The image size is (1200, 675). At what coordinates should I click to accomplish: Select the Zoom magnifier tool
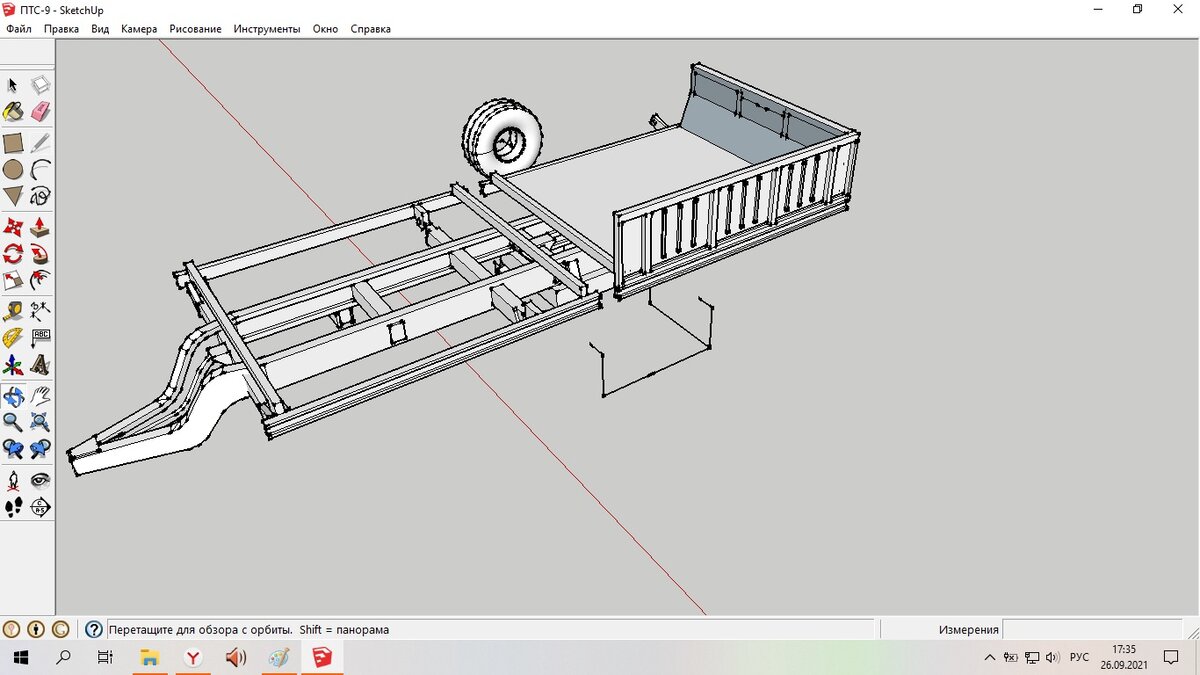13,422
